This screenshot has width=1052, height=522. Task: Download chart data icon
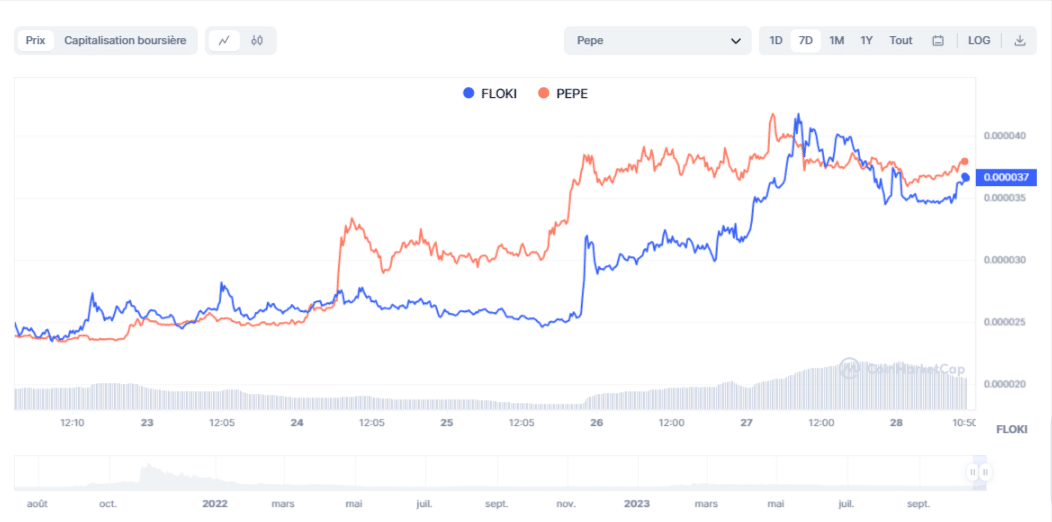(1020, 41)
